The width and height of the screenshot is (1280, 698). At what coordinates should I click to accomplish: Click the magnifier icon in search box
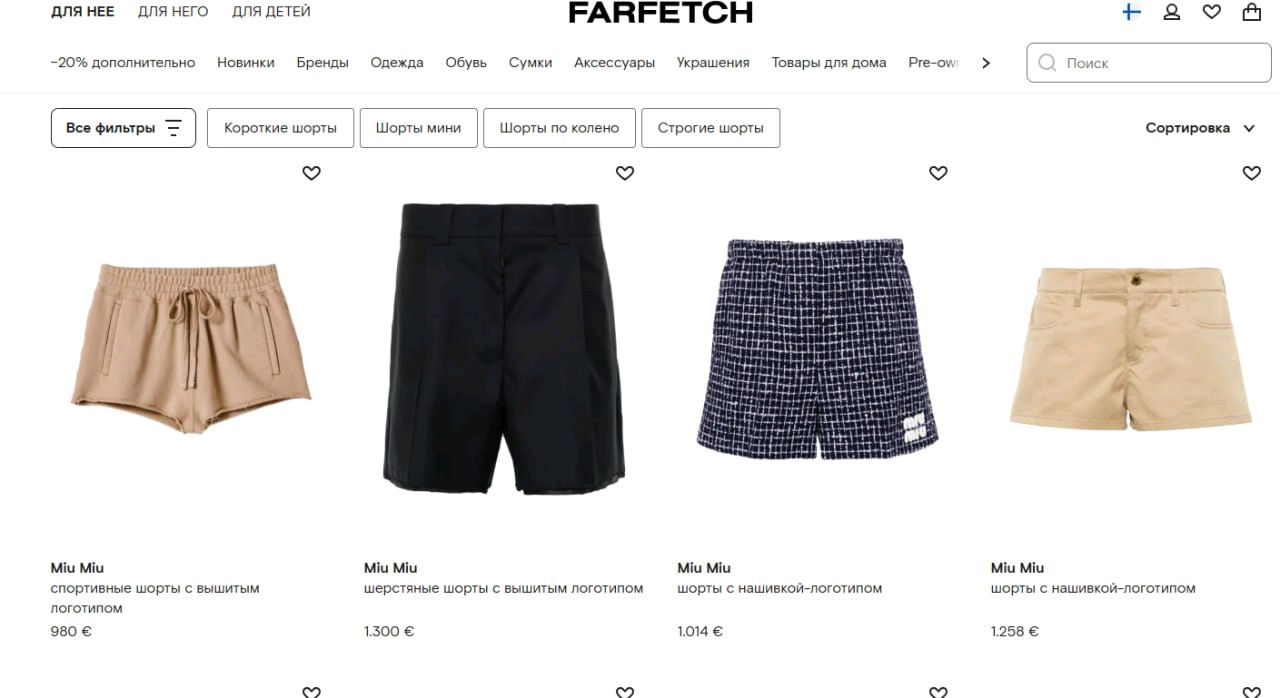(1047, 63)
